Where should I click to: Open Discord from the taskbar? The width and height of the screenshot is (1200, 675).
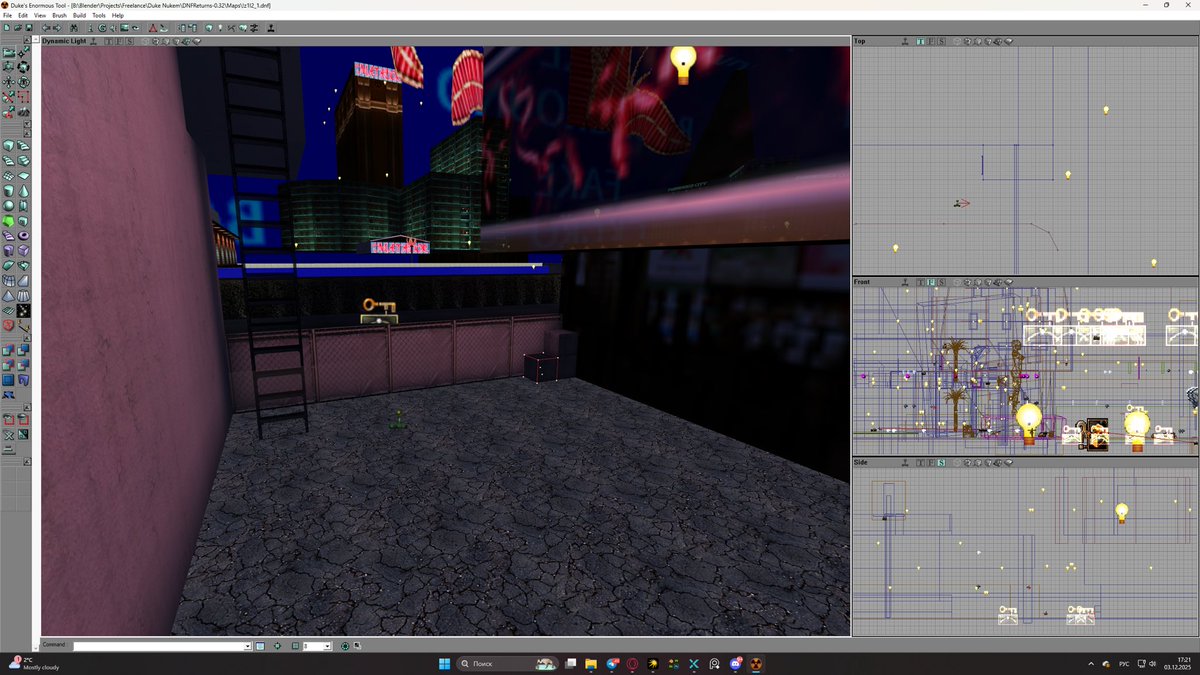coord(736,663)
